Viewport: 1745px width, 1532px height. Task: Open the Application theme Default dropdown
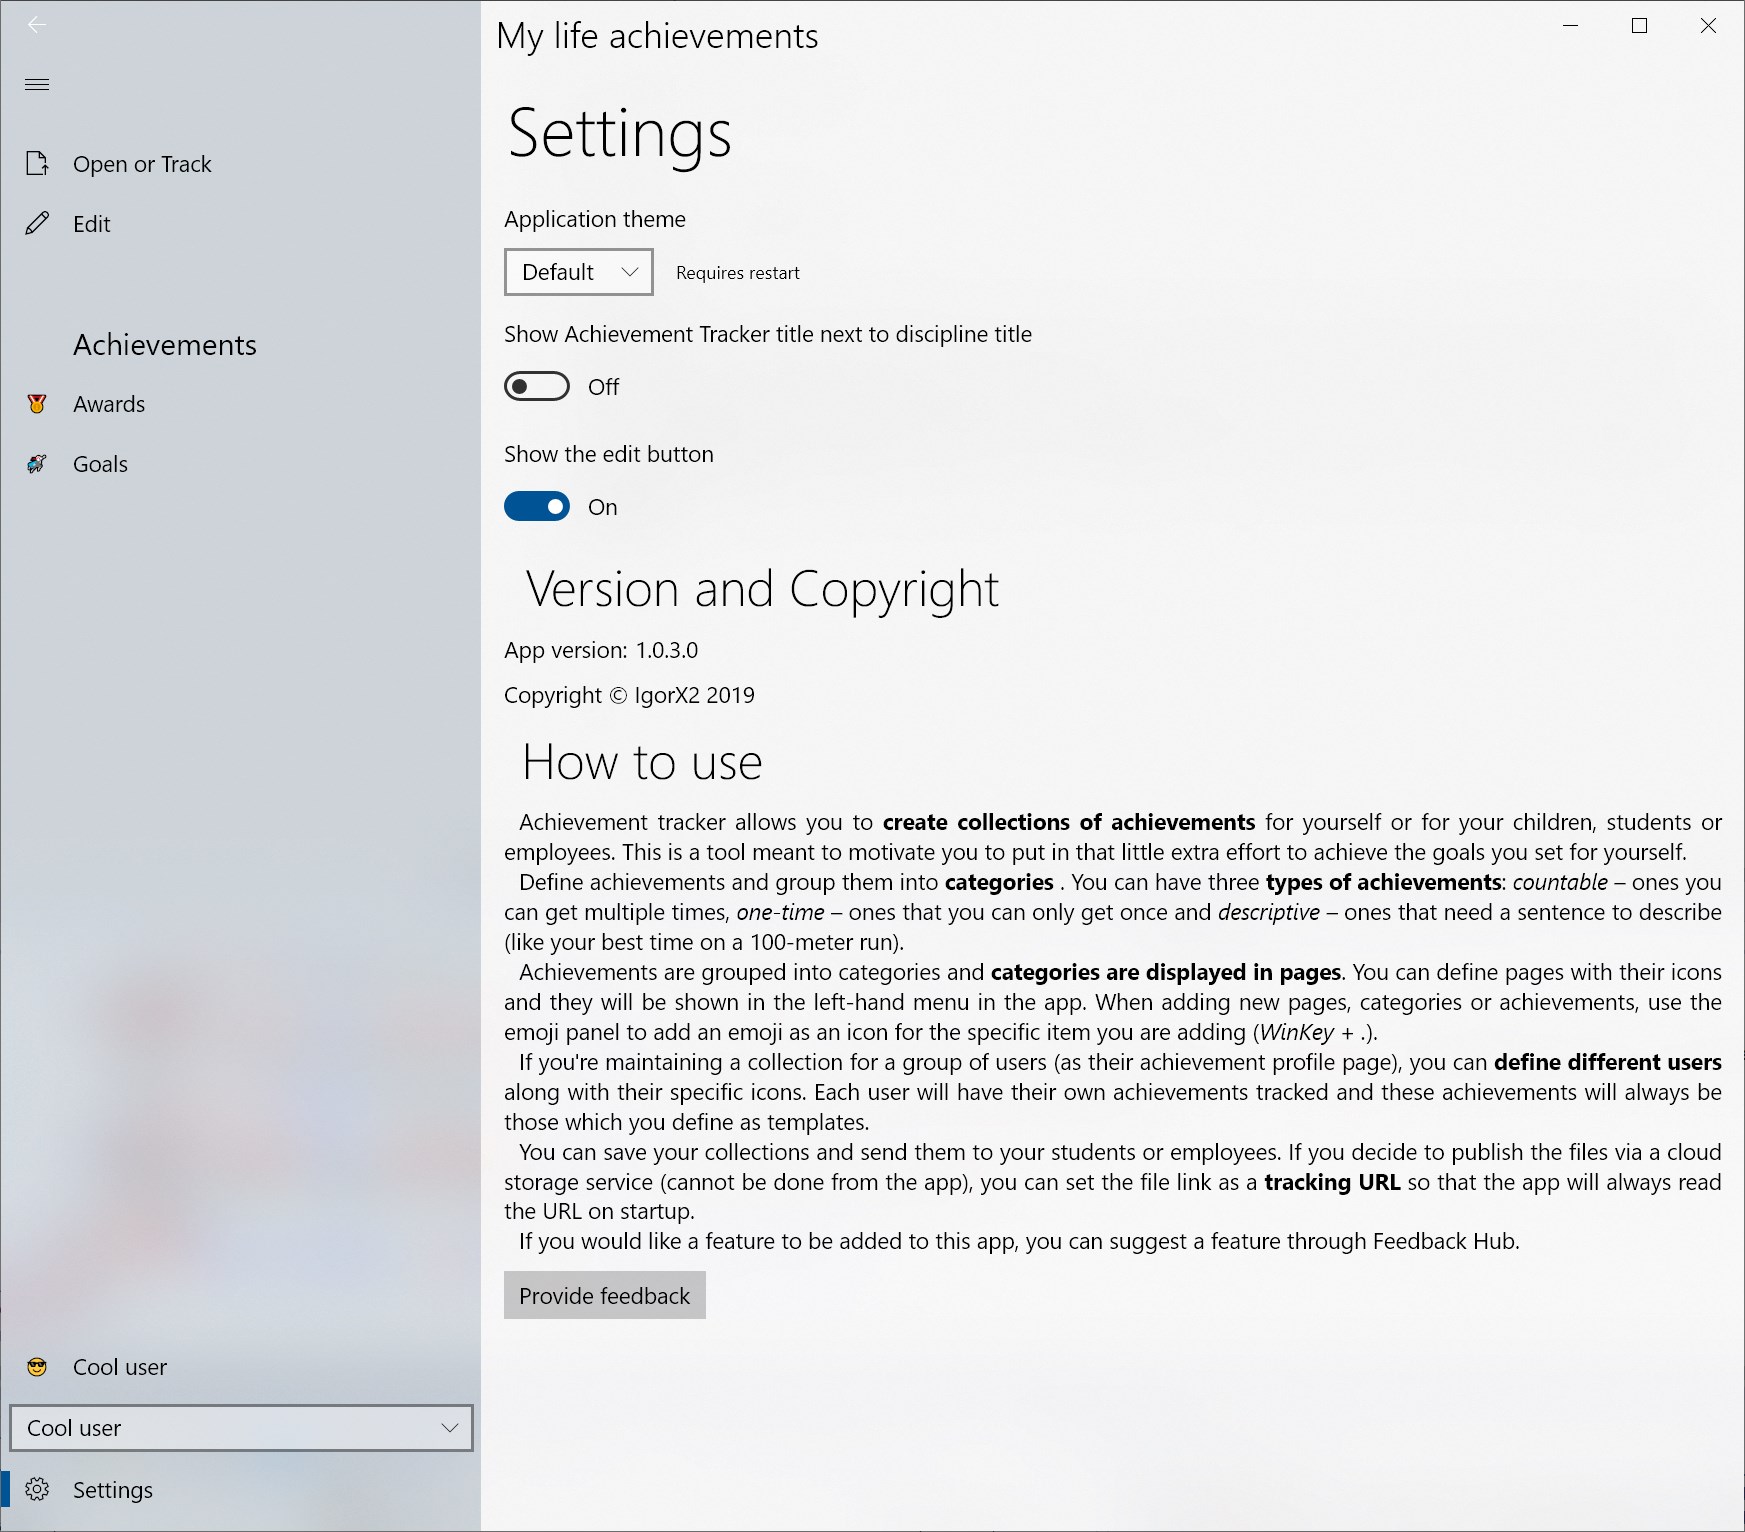tap(579, 272)
